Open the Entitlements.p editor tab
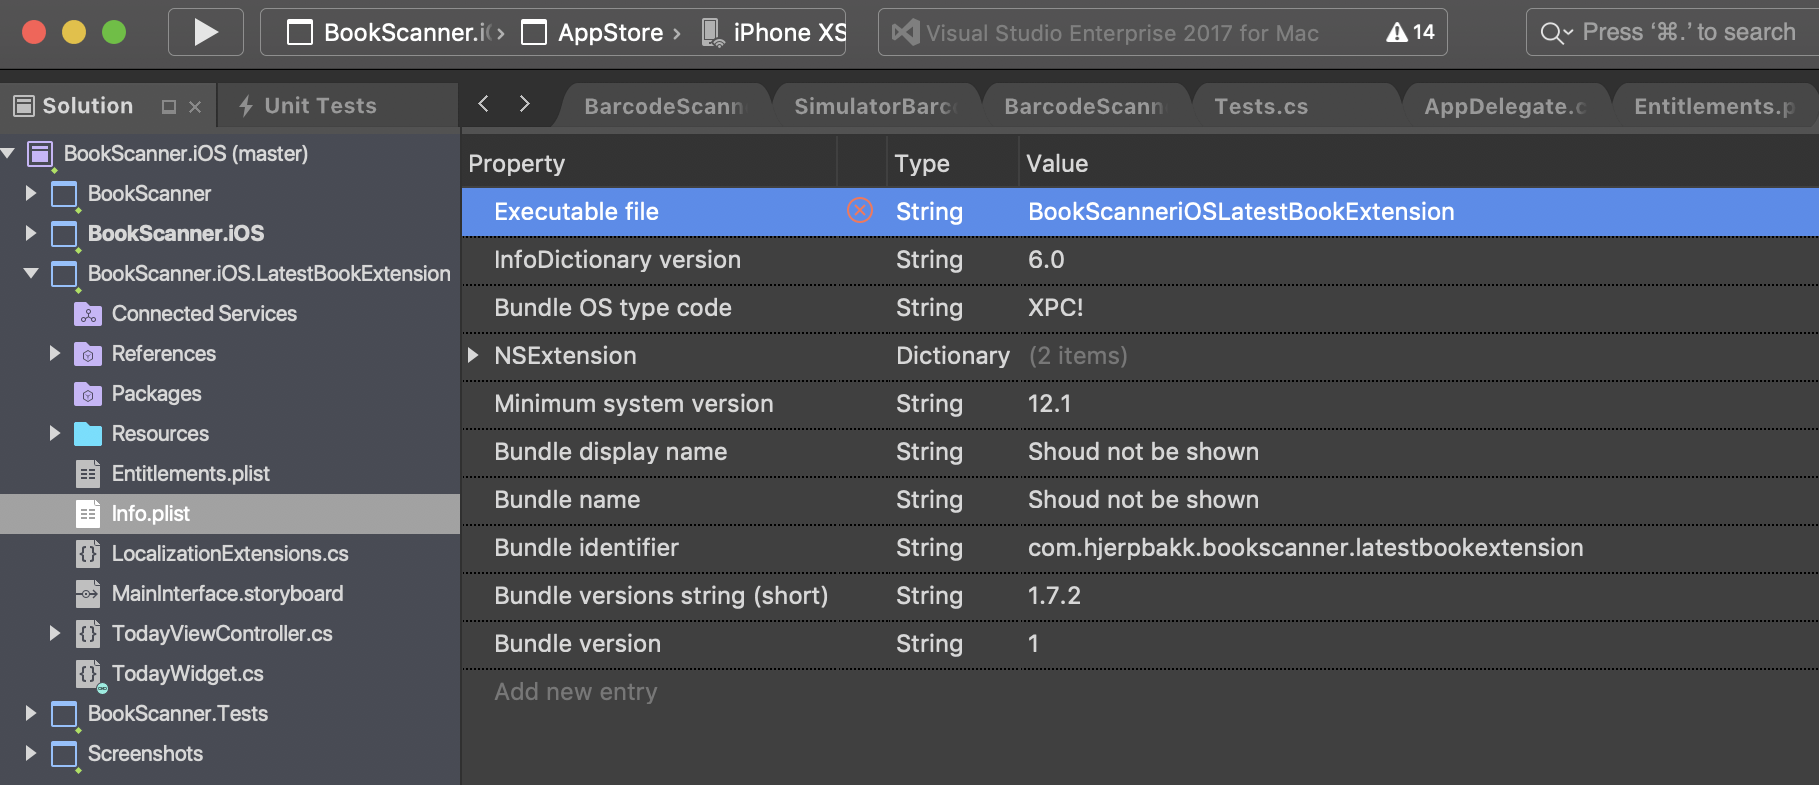 1714,107
